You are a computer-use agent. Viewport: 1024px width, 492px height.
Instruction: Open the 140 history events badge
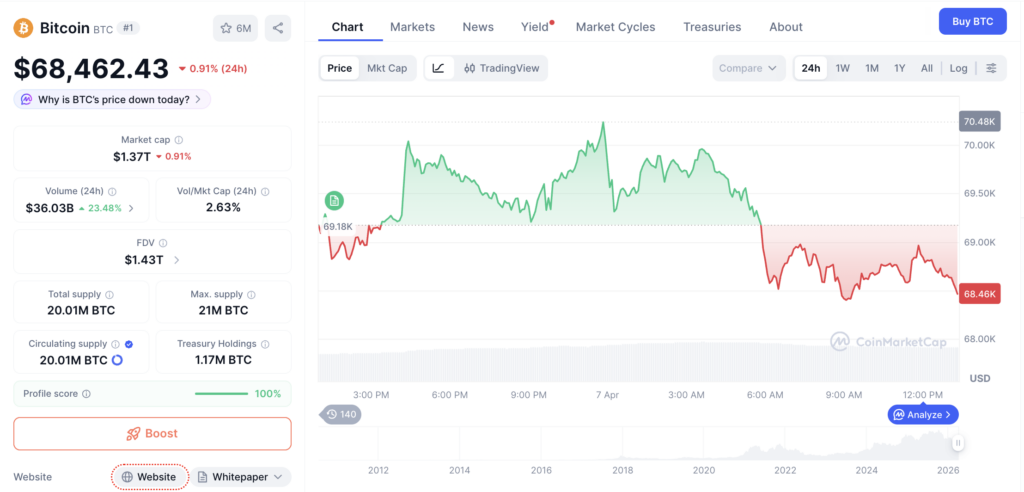coord(340,414)
